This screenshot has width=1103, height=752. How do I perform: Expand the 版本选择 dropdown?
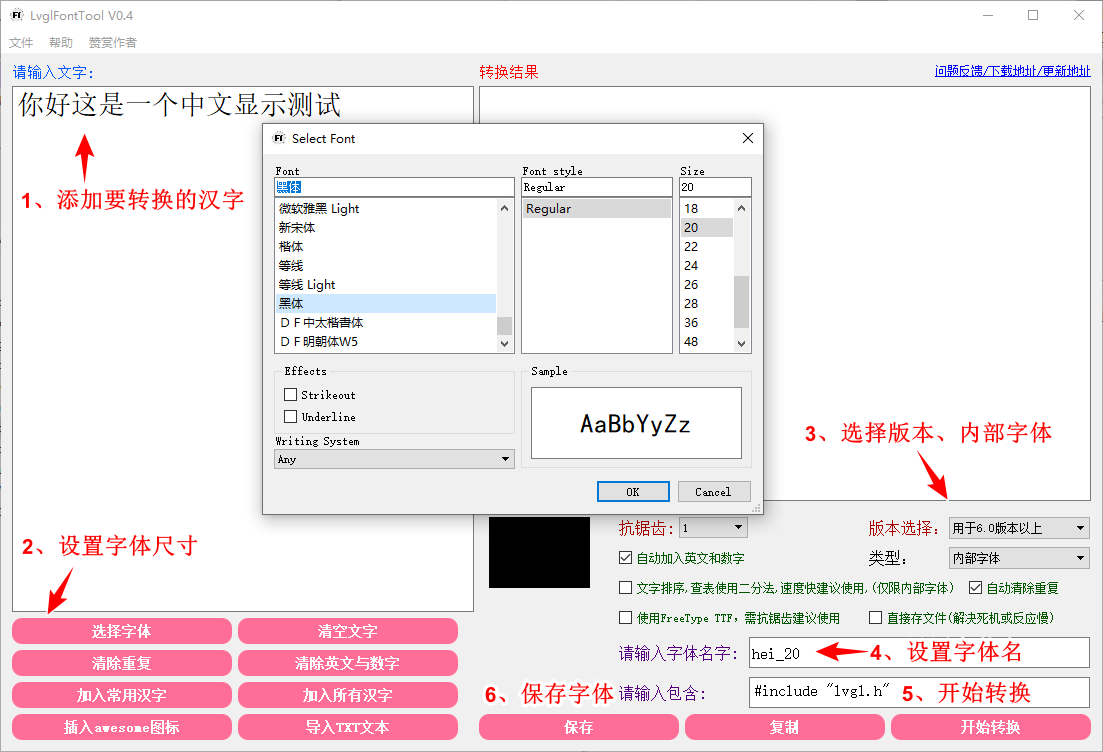coord(1018,528)
